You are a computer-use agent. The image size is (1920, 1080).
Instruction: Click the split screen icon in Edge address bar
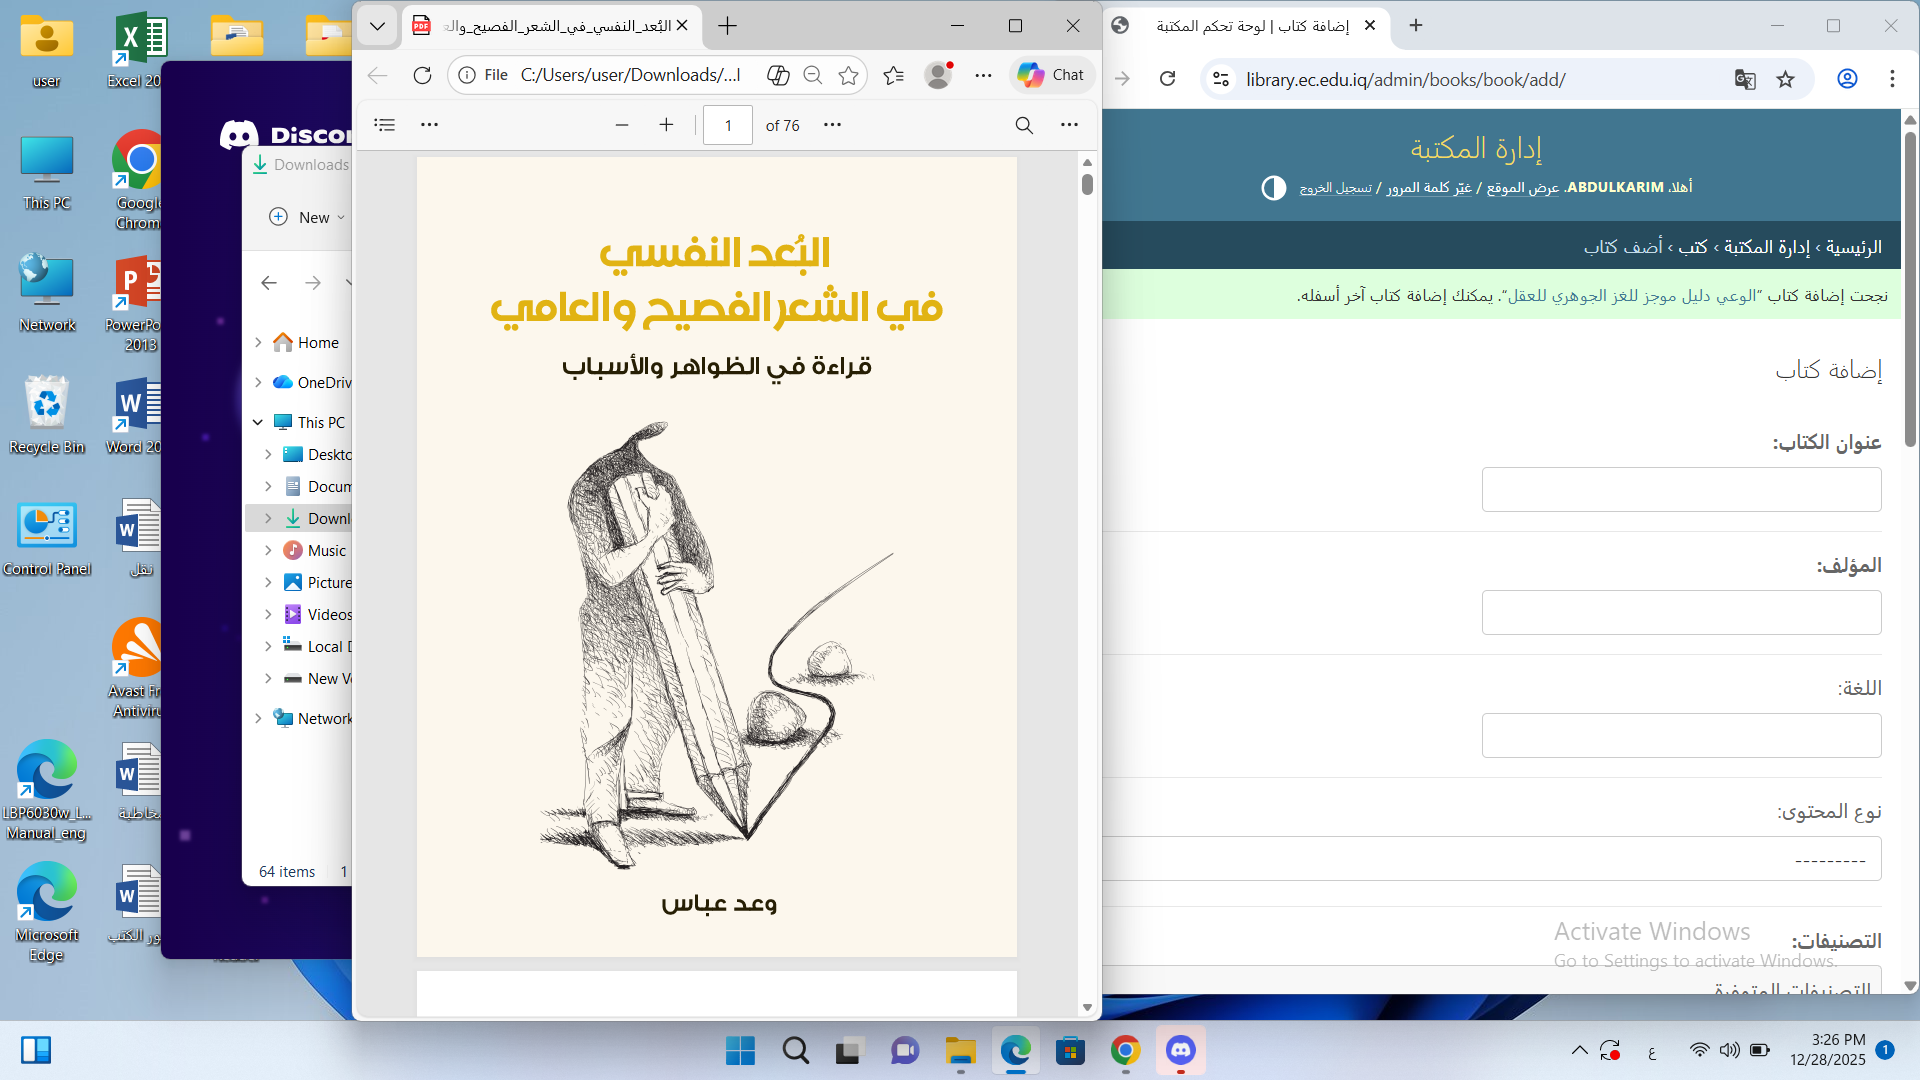tap(778, 75)
